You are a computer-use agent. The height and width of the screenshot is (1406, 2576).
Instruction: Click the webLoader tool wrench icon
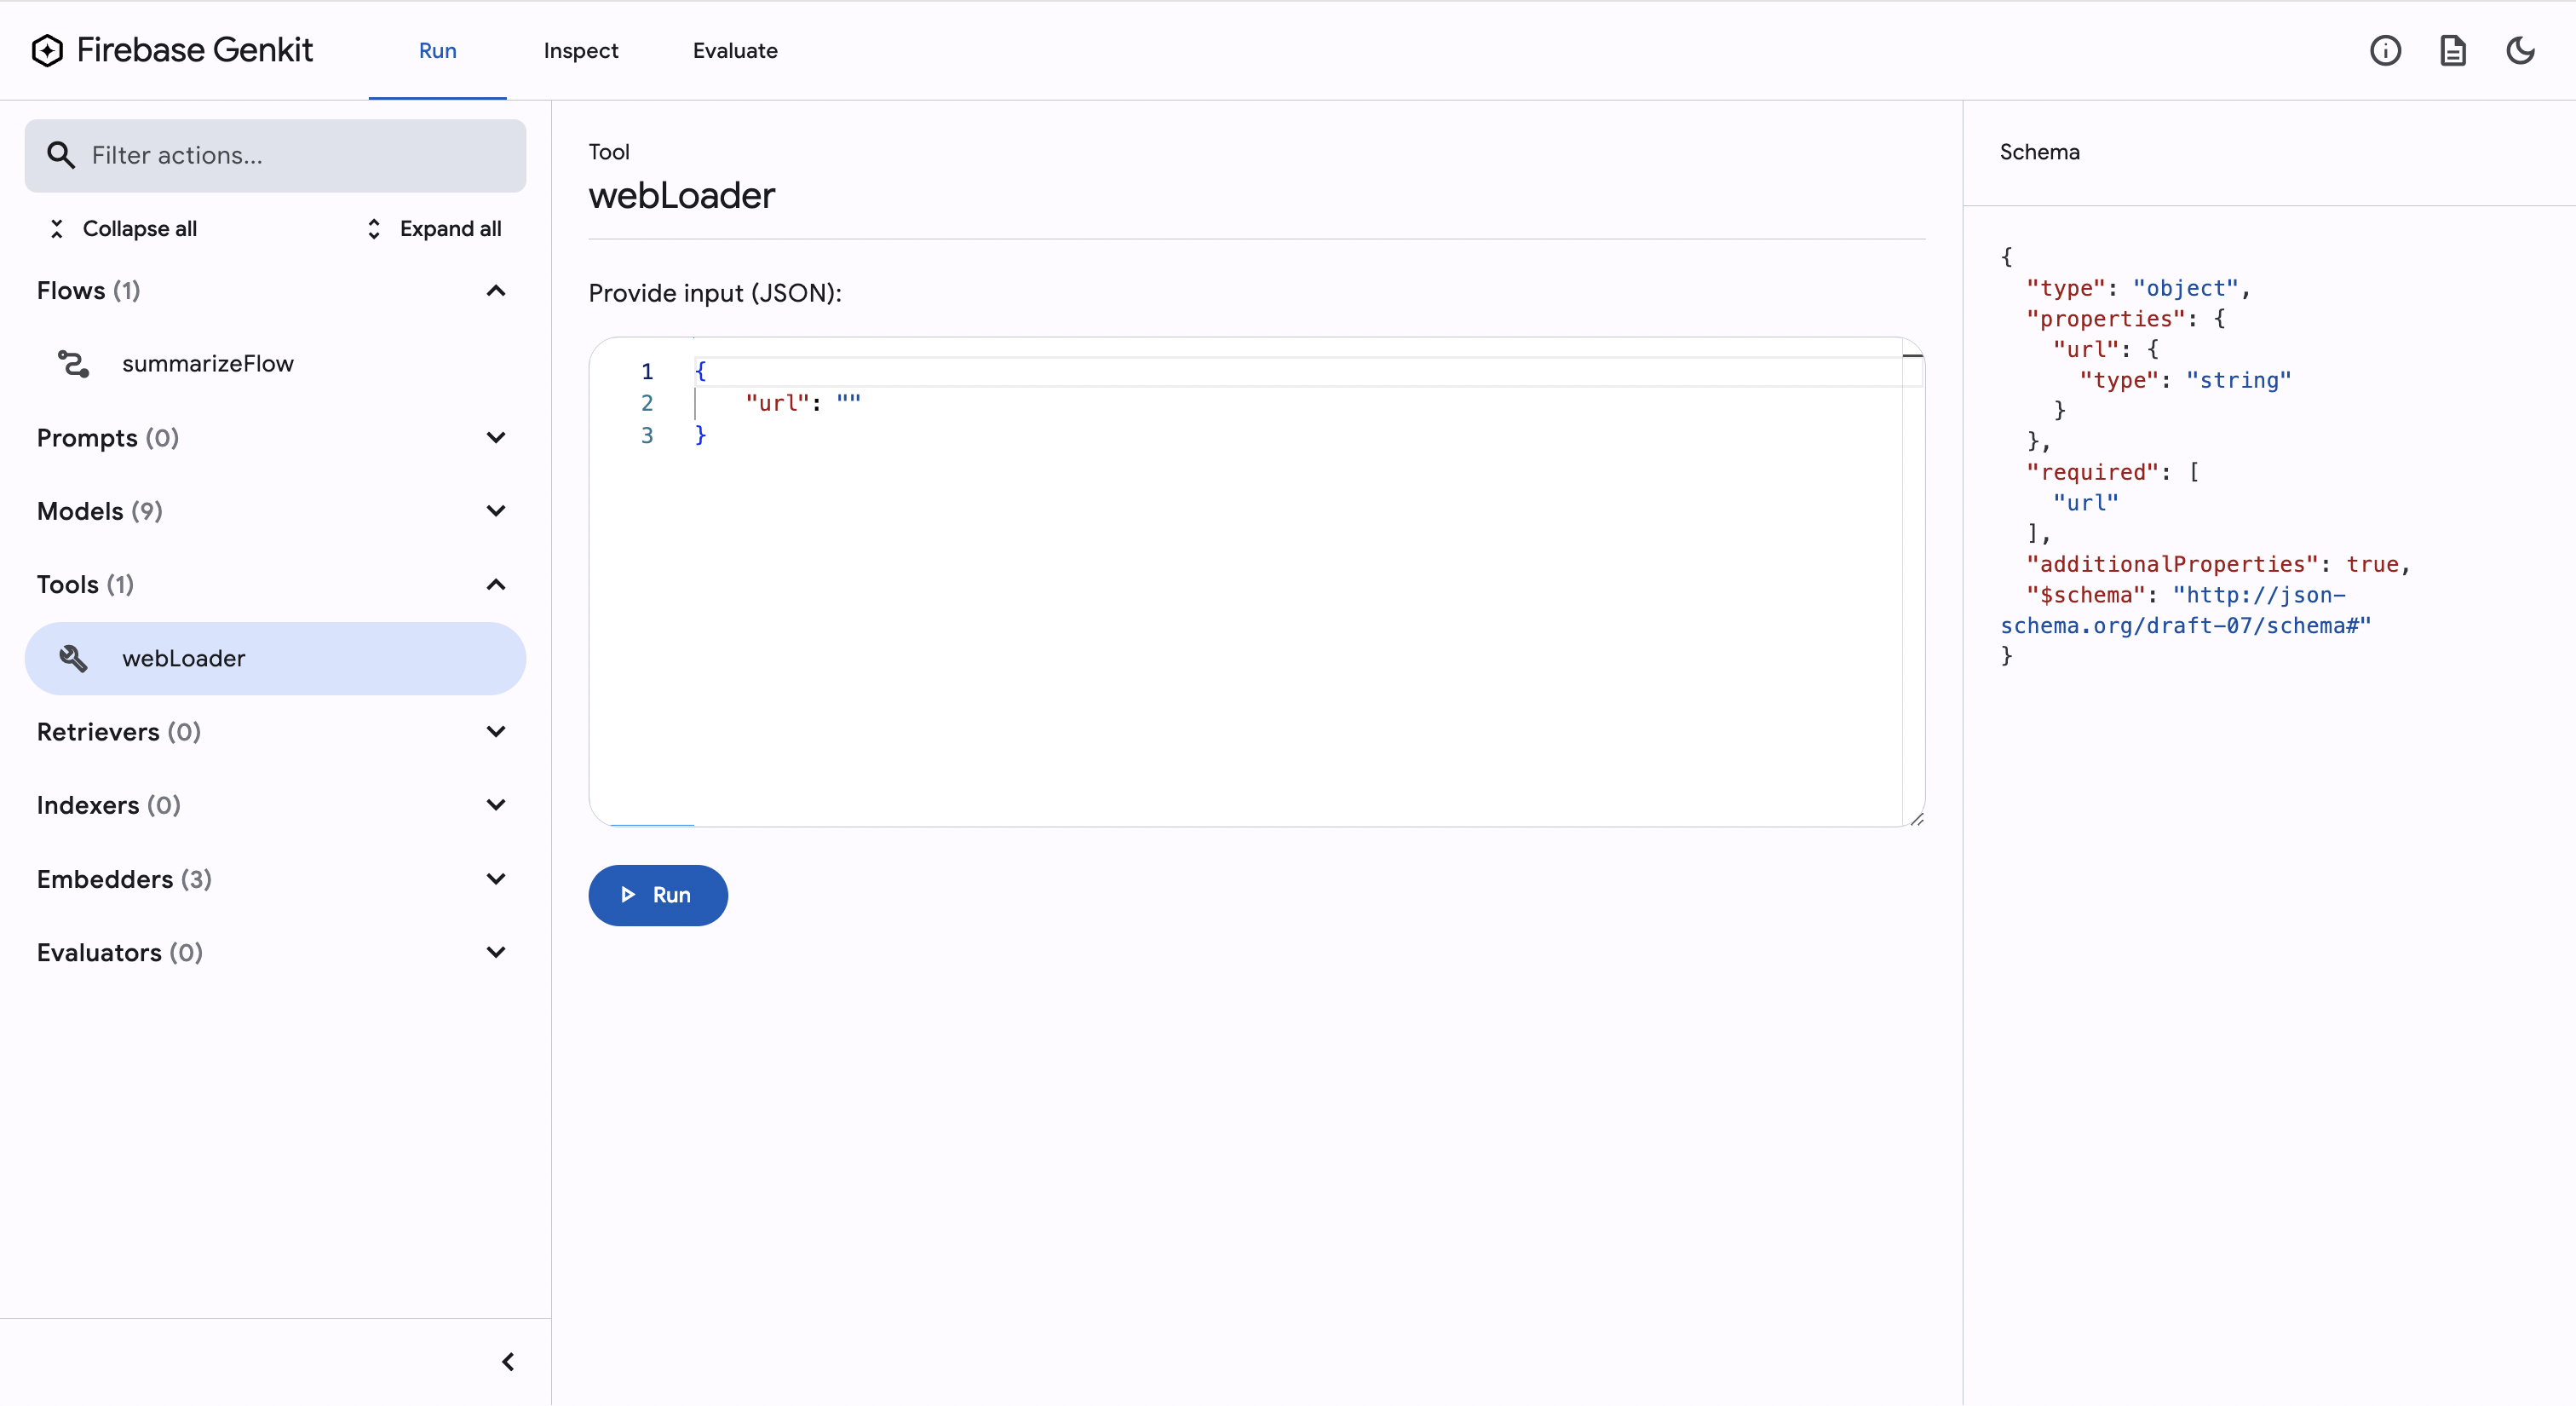72,658
